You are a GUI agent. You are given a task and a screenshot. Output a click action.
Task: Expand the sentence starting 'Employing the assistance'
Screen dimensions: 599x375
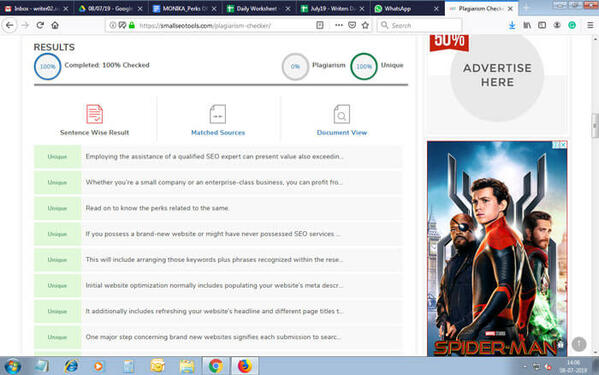coord(218,157)
